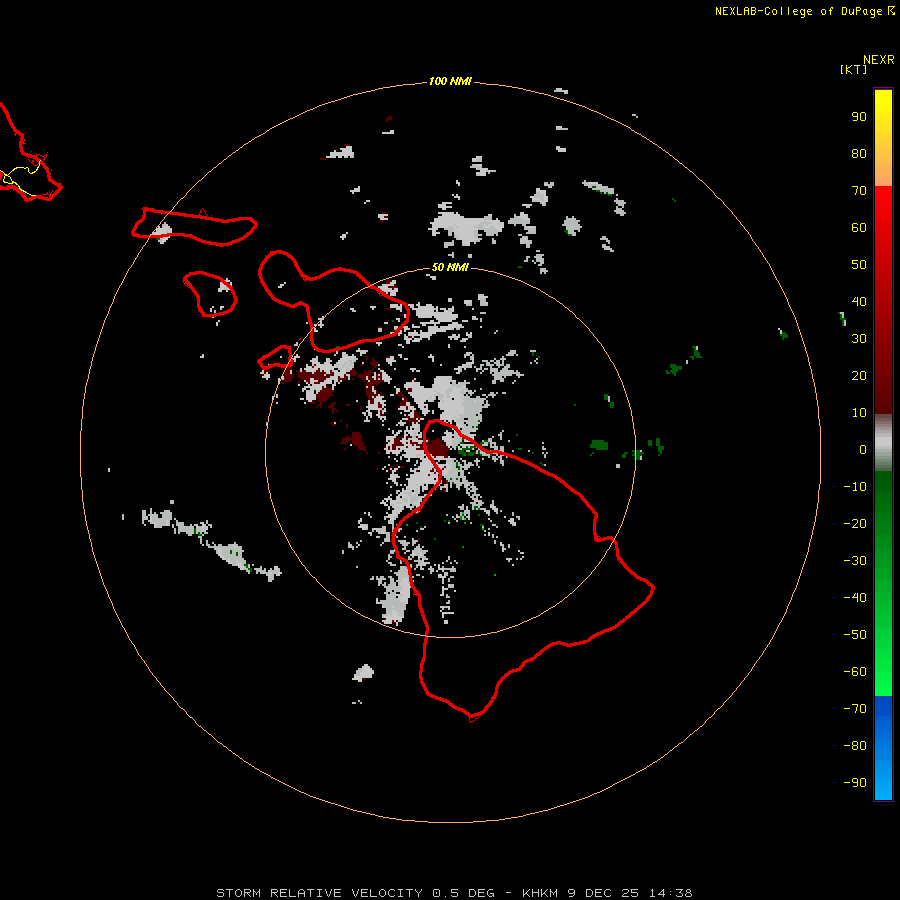900x900 pixels.
Task: Click the NEXR label above the scale
Action: coord(878,60)
